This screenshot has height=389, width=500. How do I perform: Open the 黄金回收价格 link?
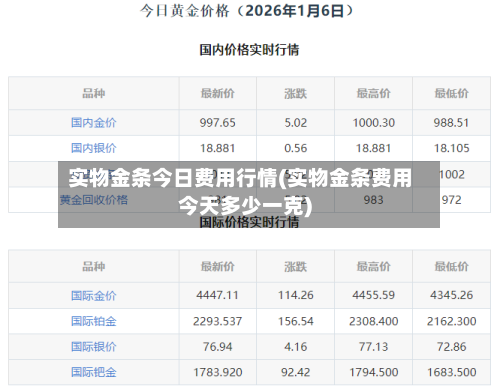pos(94,200)
